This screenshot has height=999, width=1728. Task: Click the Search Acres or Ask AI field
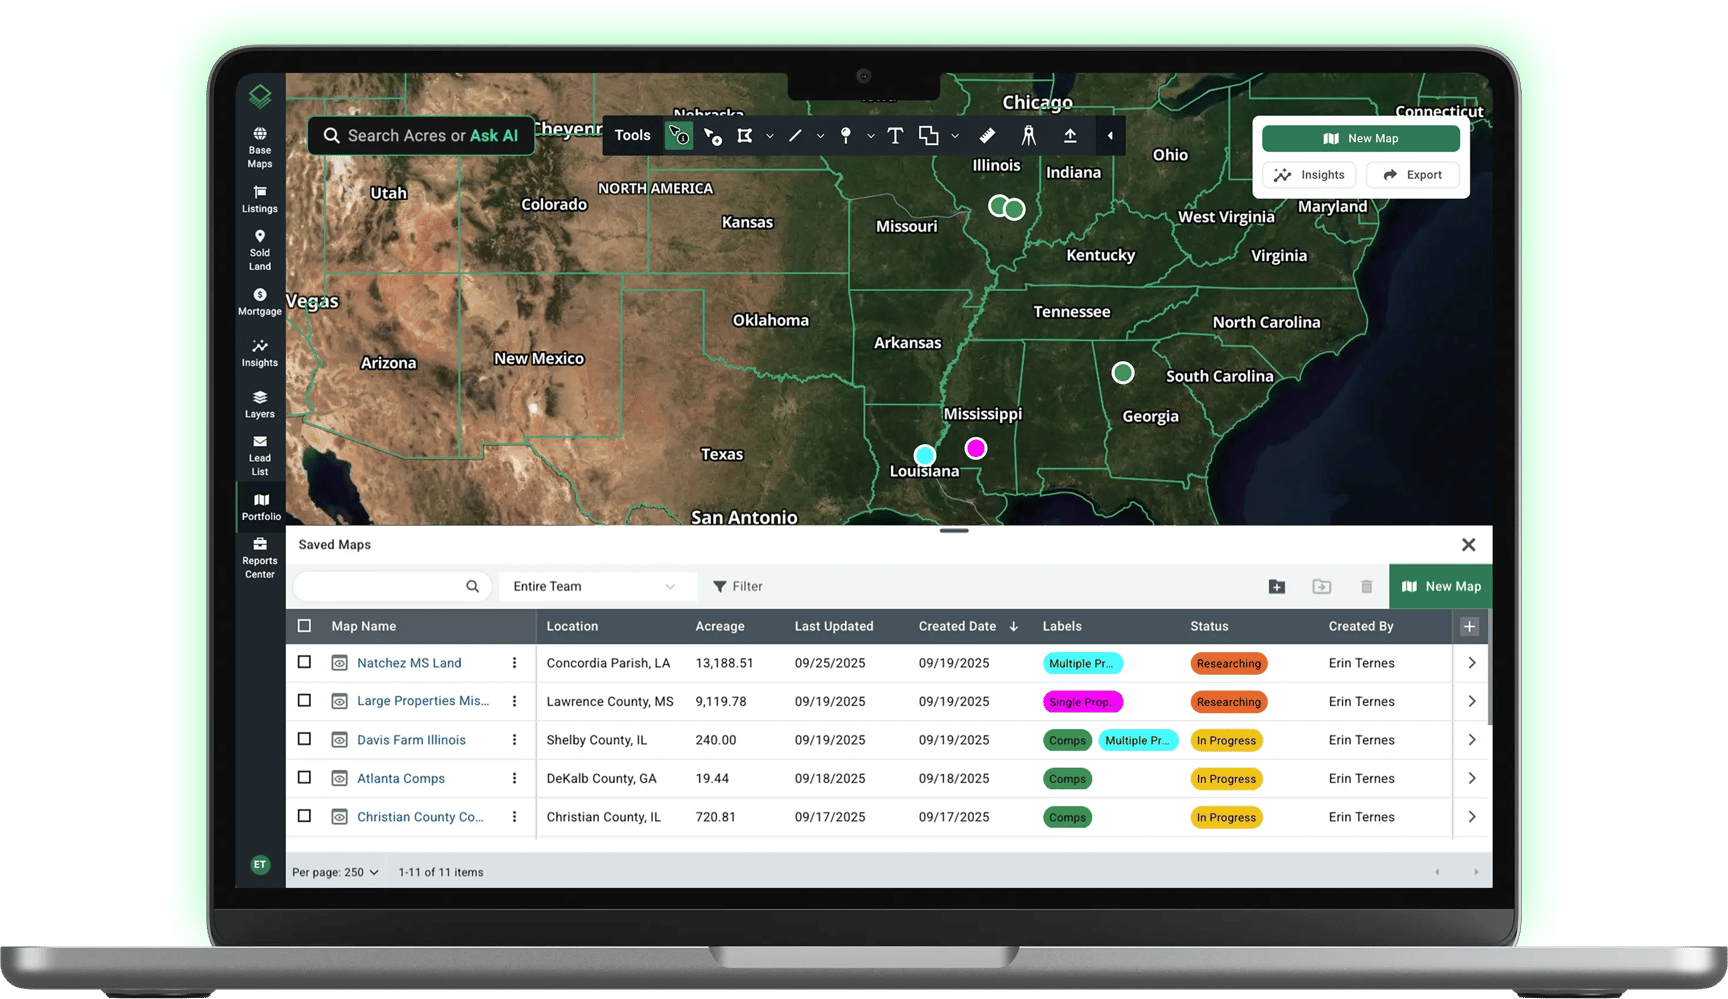tap(421, 136)
